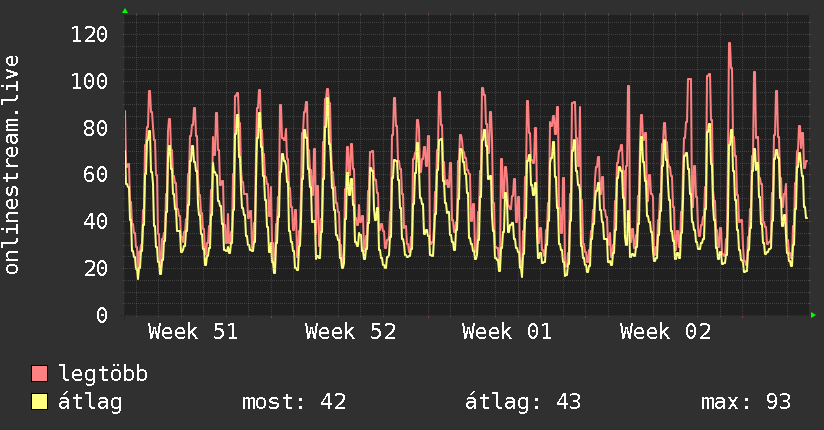Click the green arrow at x-axis right end
This screenshot has width=824, height=430.
[814, 315]
